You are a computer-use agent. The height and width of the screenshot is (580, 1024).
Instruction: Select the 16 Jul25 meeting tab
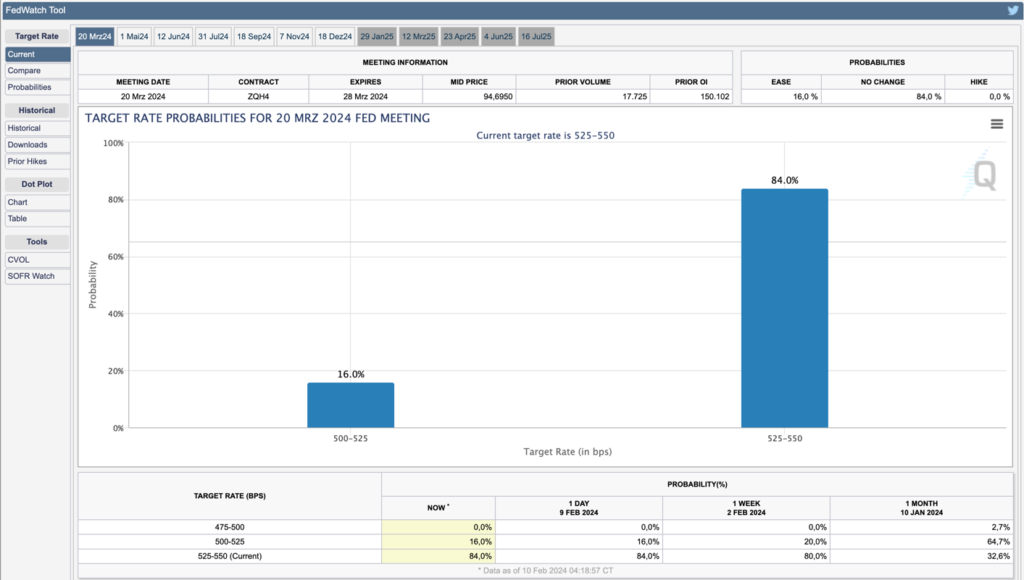pos(536,37)
